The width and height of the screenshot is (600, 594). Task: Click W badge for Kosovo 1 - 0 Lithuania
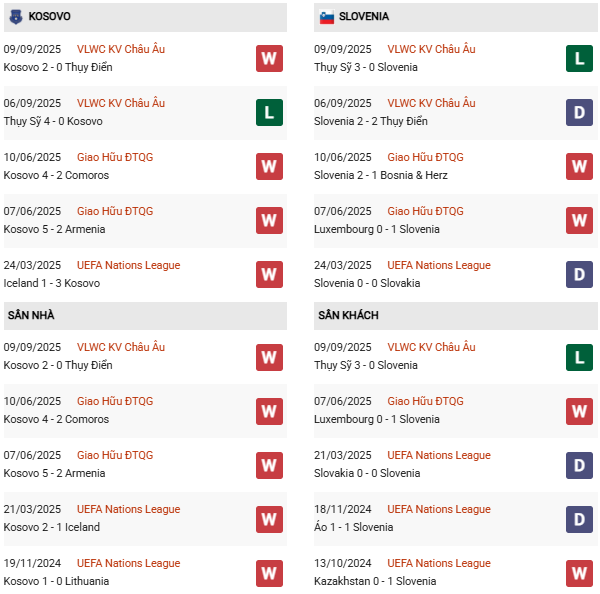pos(269,572)
